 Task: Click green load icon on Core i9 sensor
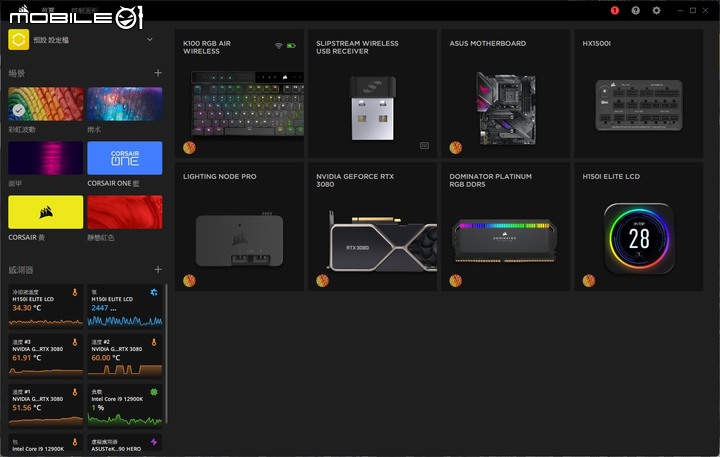pyautogui.click(x=154, y=392)
